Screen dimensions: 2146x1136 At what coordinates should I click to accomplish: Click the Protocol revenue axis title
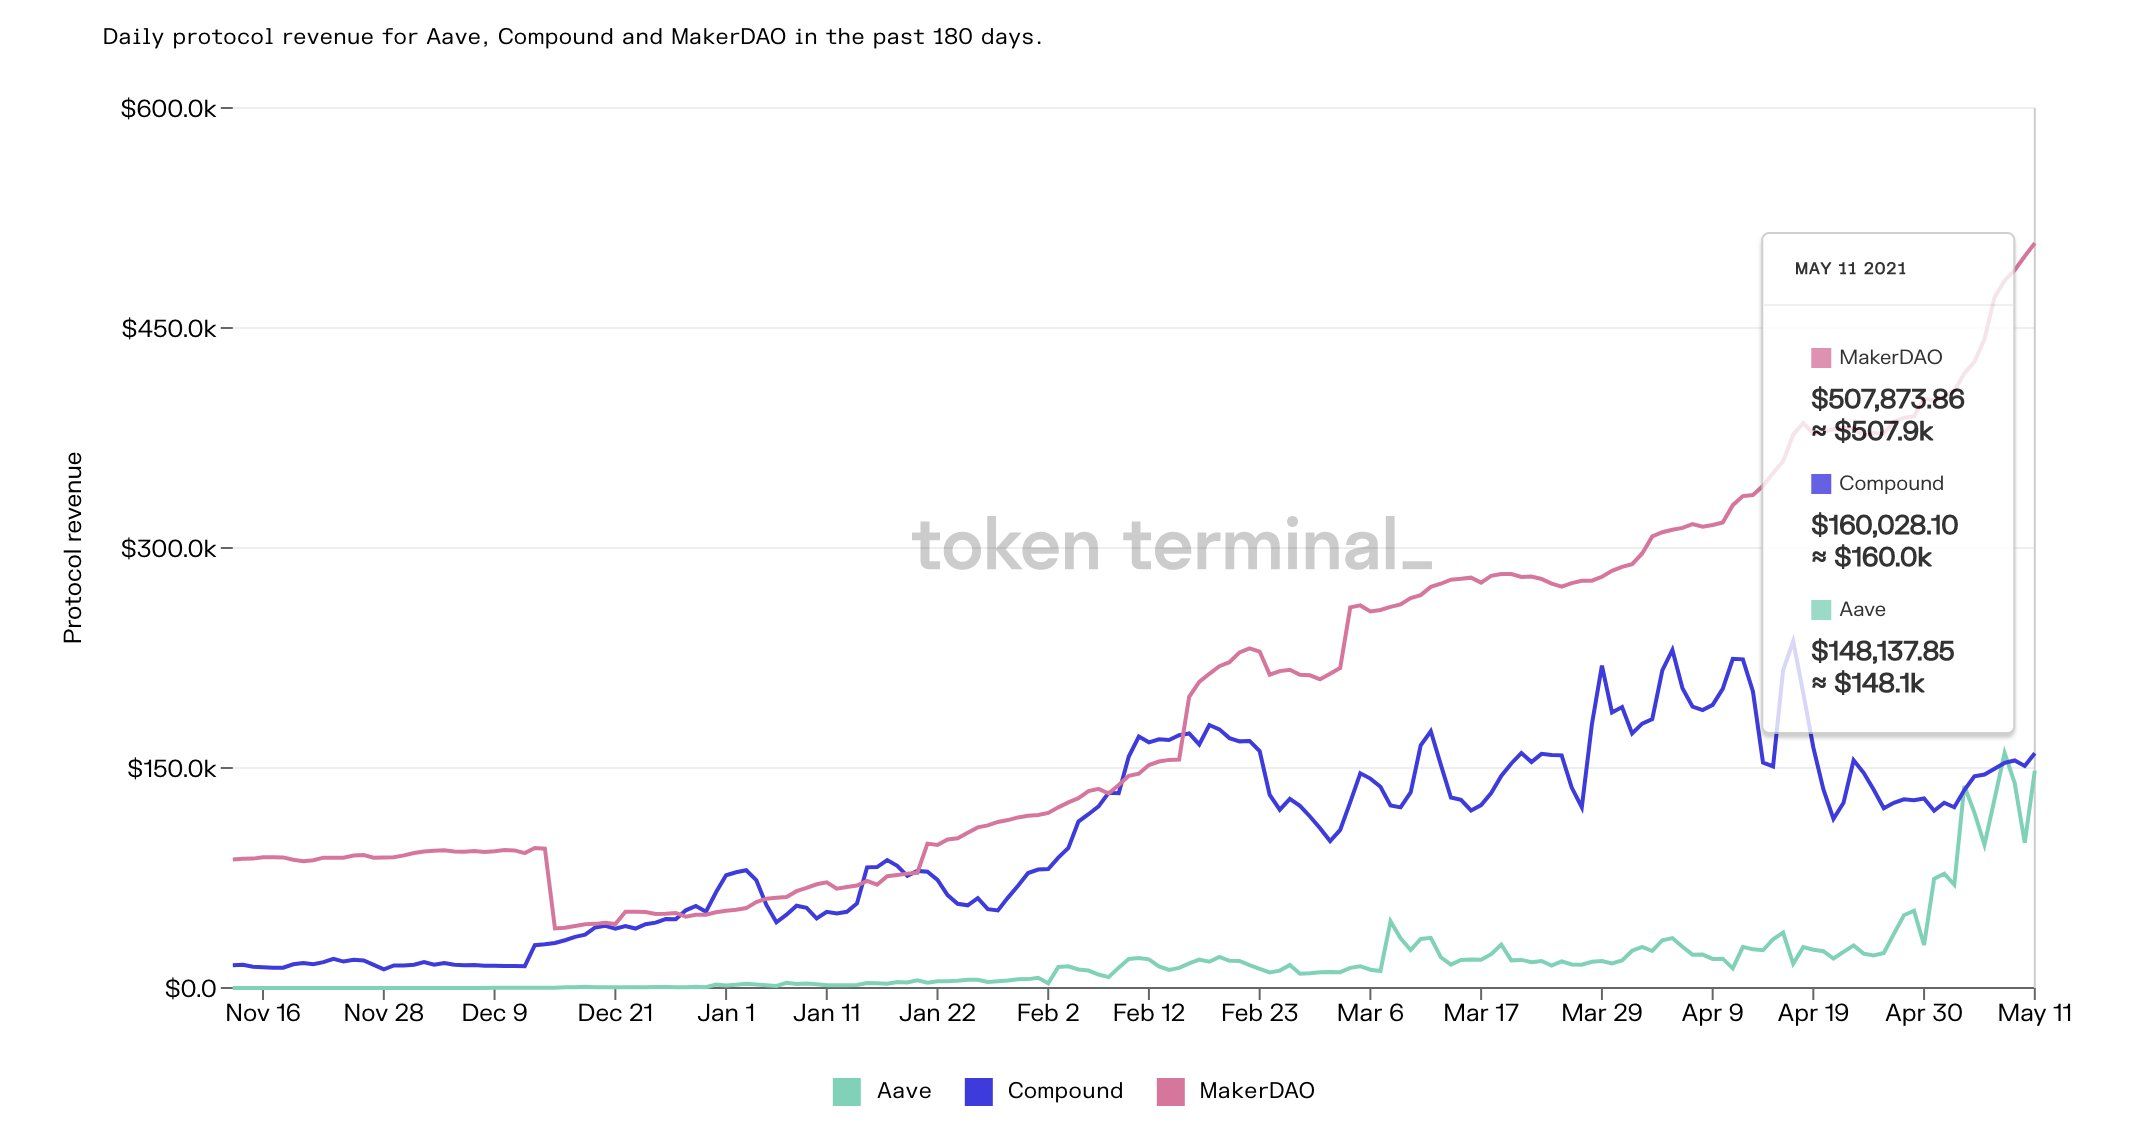coord(73,547)
